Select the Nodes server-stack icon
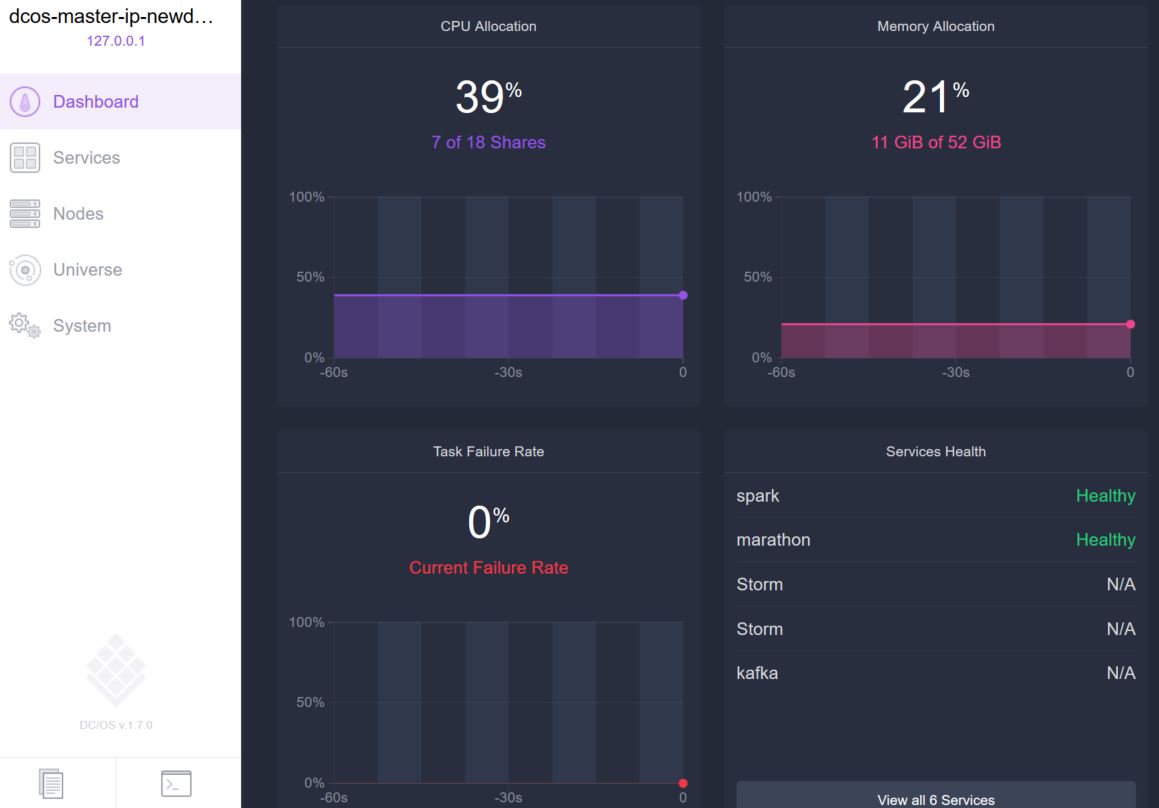The height and width of the screenshot is (808, 1159). click(25, 214)
